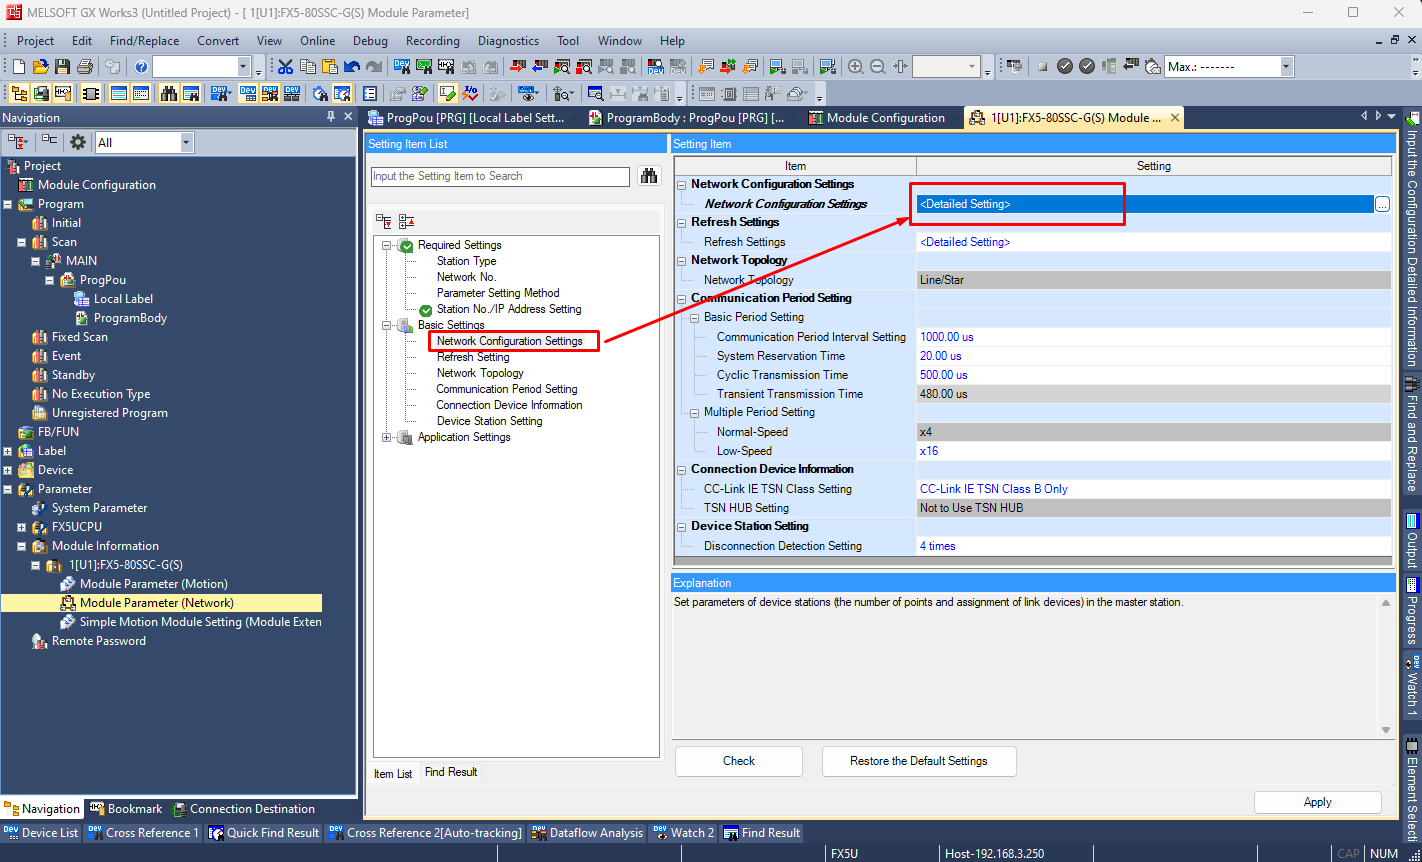The image size is (1422, 862).
Task: Click the Apply button
Action: [x=1317, y=802]
